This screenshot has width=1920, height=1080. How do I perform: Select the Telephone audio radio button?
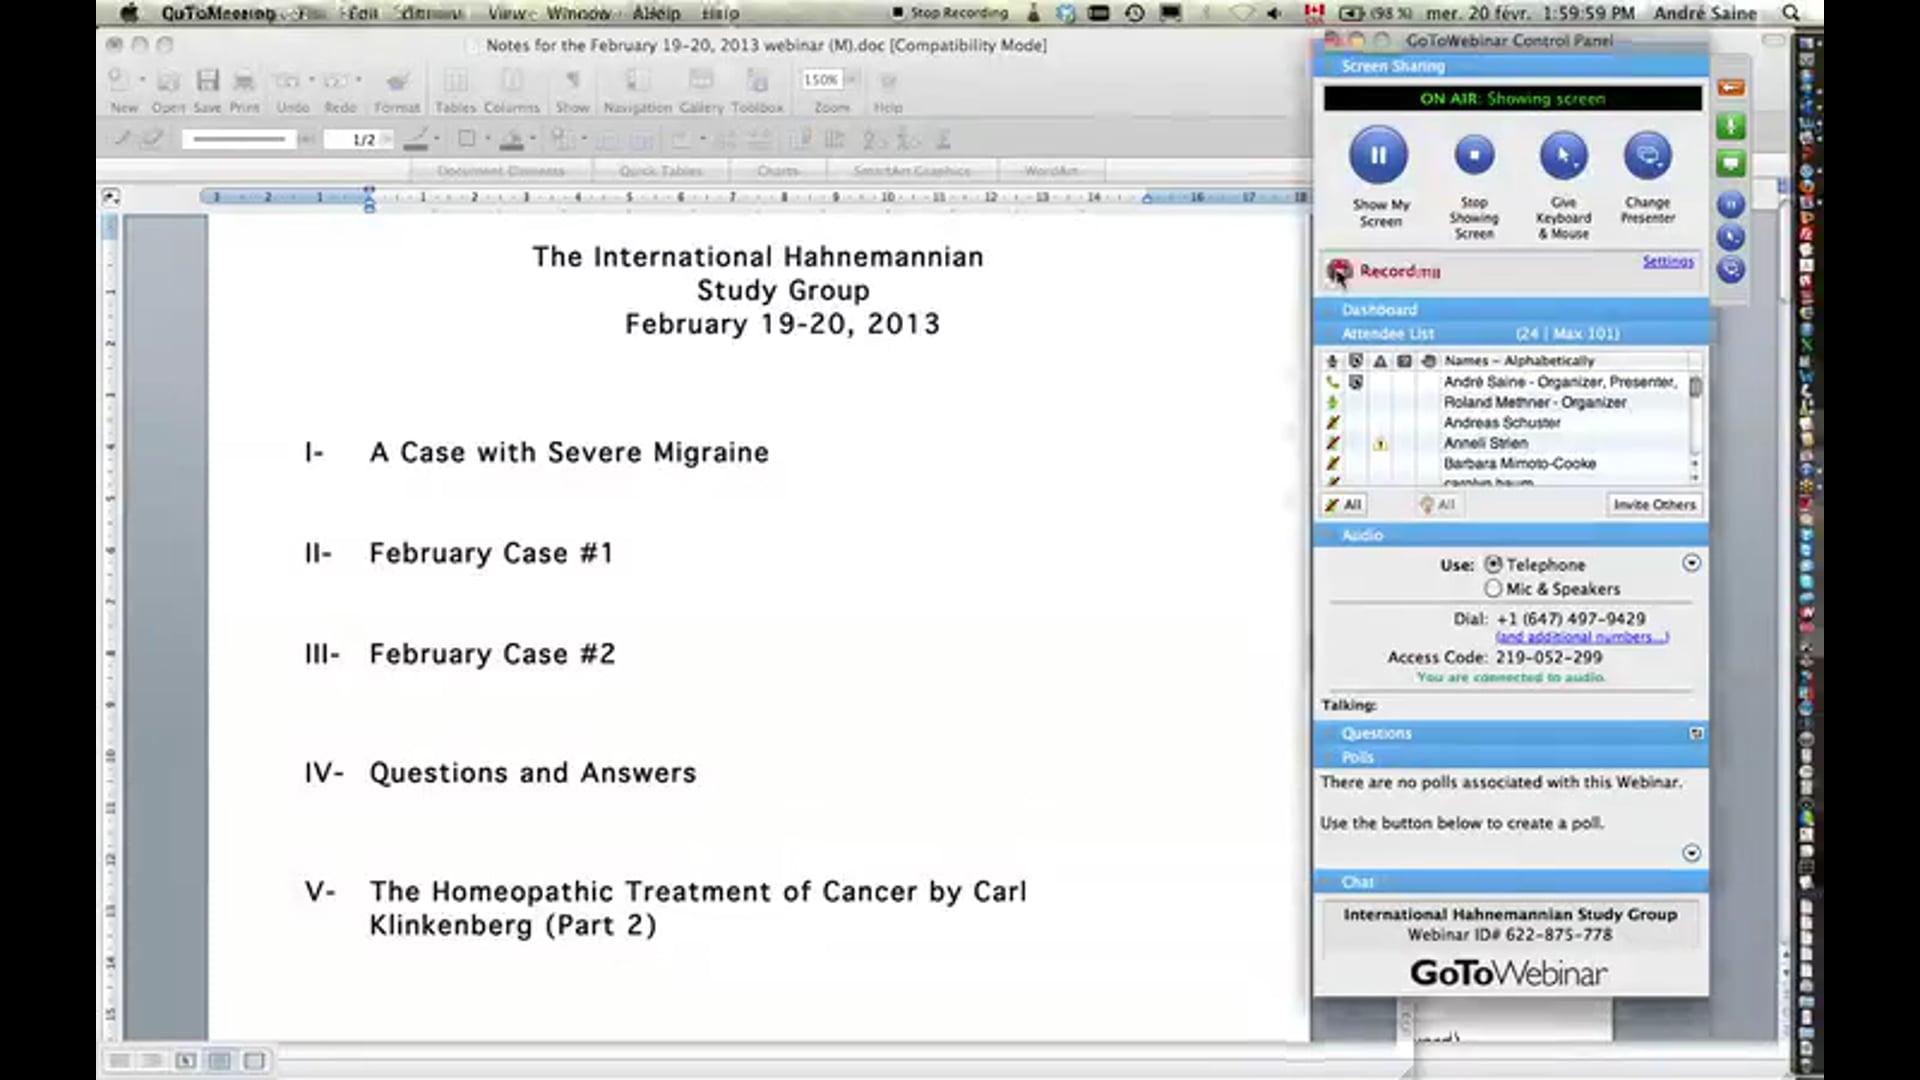coord(1493,564)
